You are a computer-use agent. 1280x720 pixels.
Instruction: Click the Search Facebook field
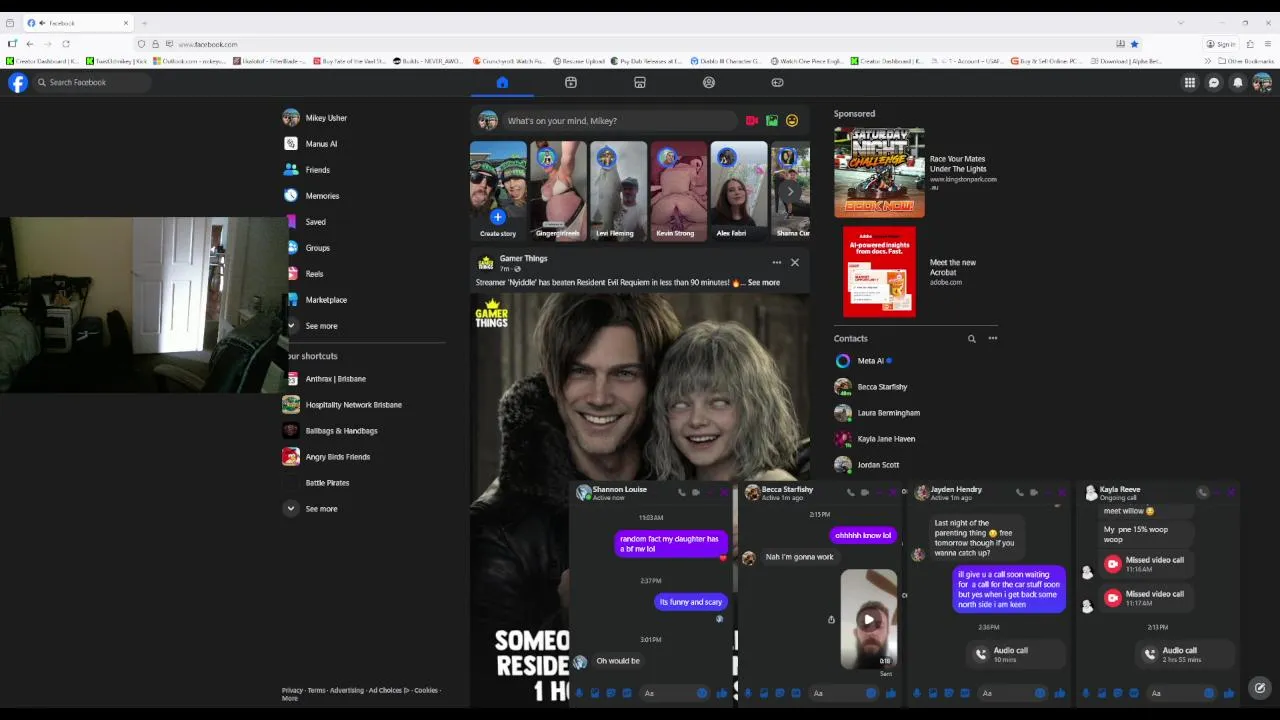[92, 83]
